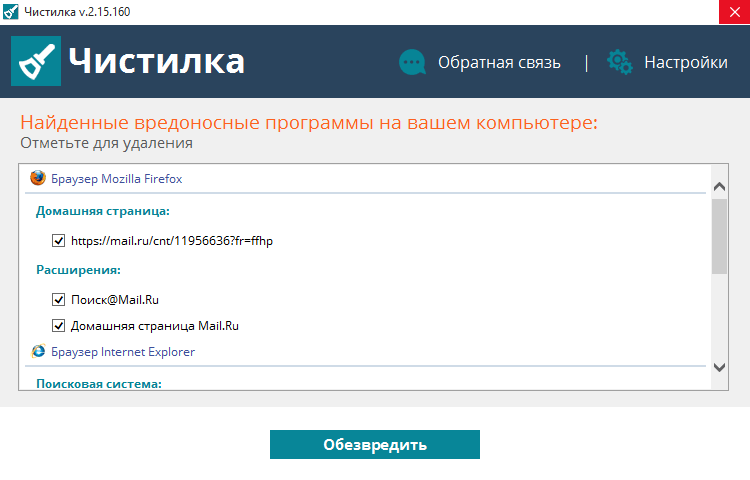The height and width of the screenshot is (480, 750).
Task: Click the title bar app icon
Action: coord(11,11)
